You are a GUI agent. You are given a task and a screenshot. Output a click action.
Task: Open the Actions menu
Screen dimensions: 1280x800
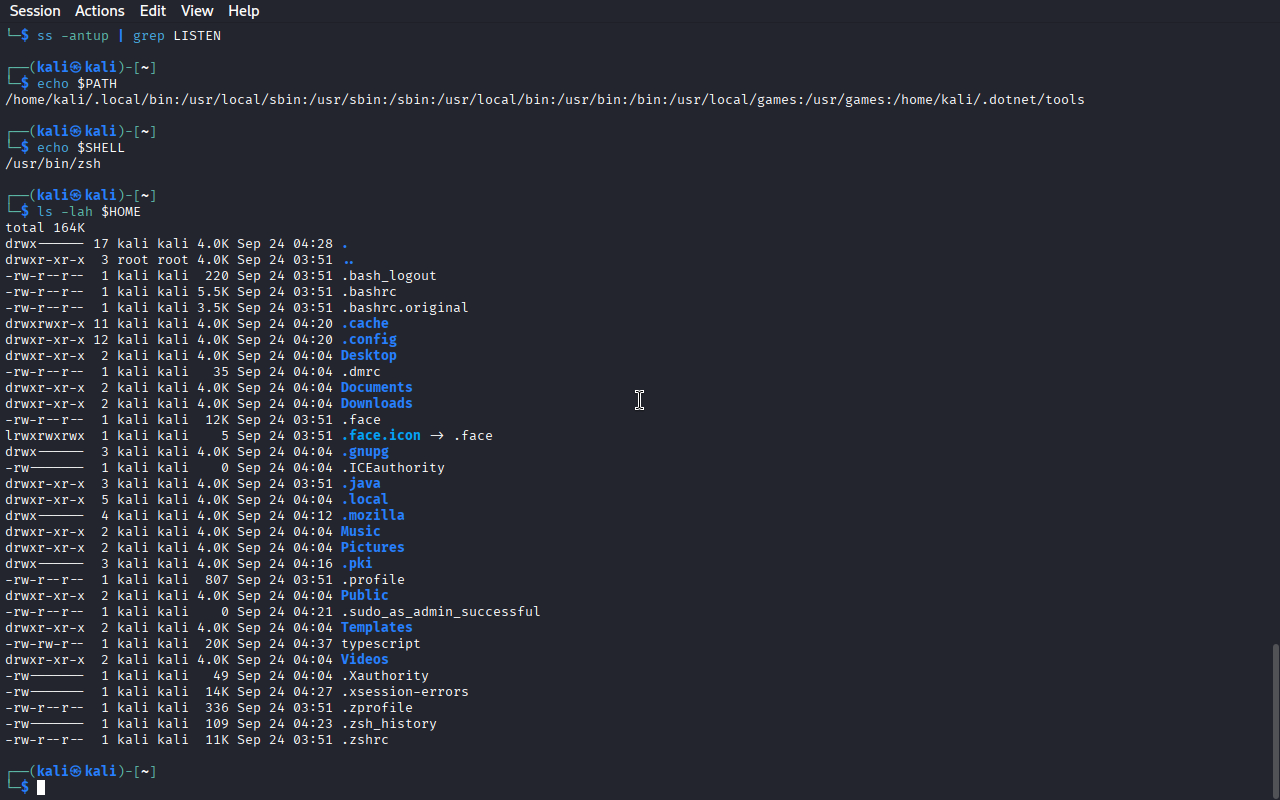(x=100, y=11)
